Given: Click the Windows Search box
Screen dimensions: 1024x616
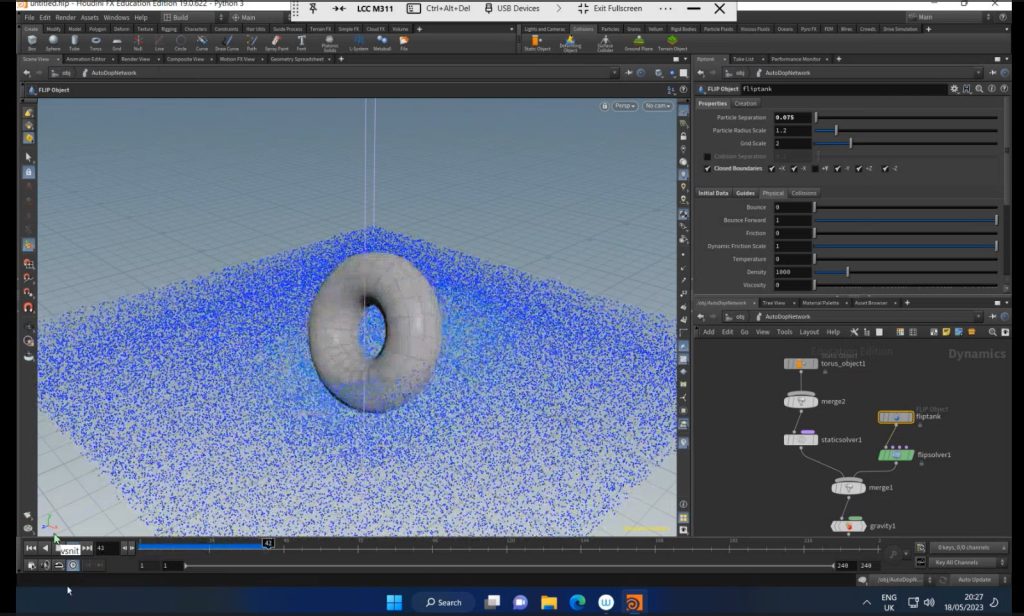Looking at the screenshot, I should 443,602.
